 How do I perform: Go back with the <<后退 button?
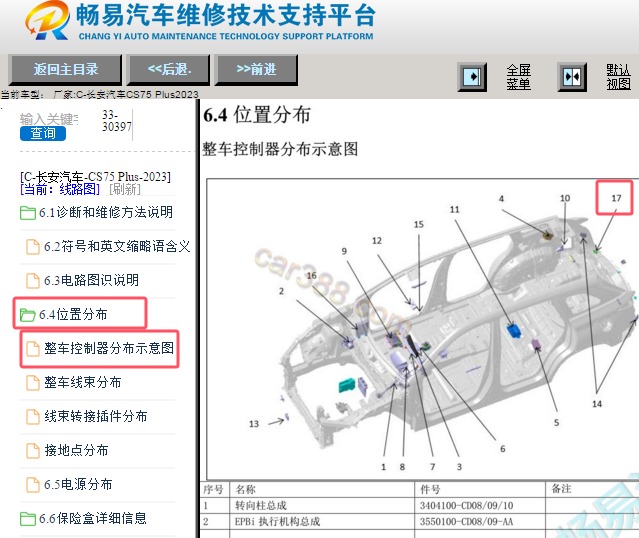[x=169, y=69]
